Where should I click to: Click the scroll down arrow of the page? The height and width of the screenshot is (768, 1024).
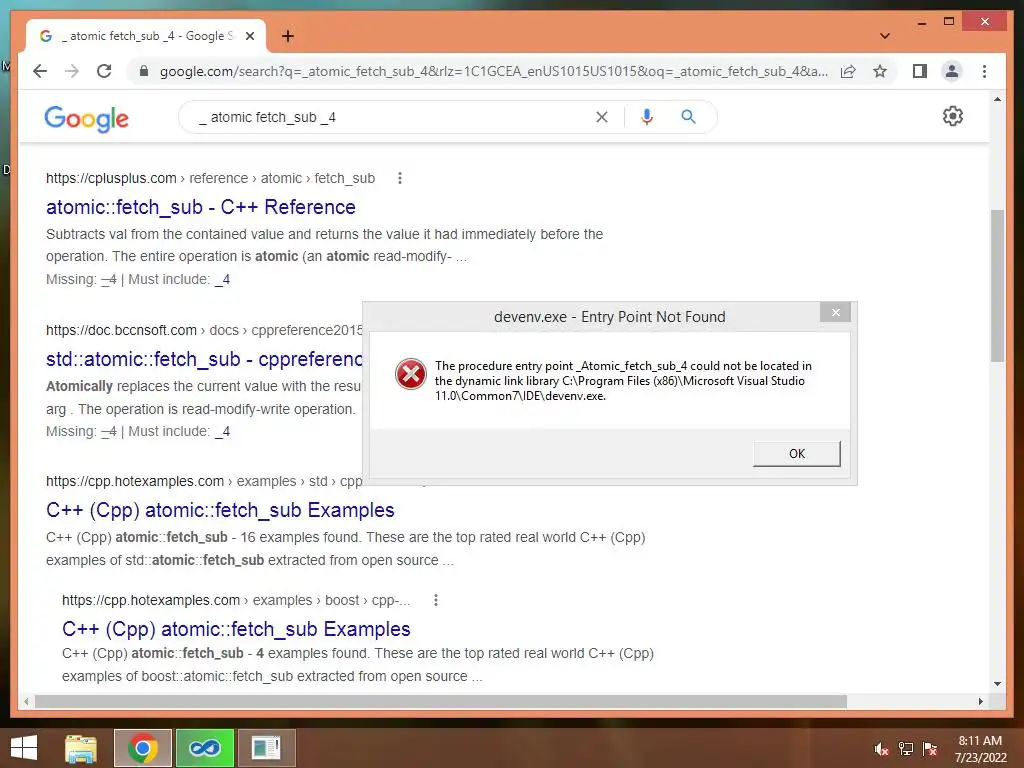[x=997, y=684]
